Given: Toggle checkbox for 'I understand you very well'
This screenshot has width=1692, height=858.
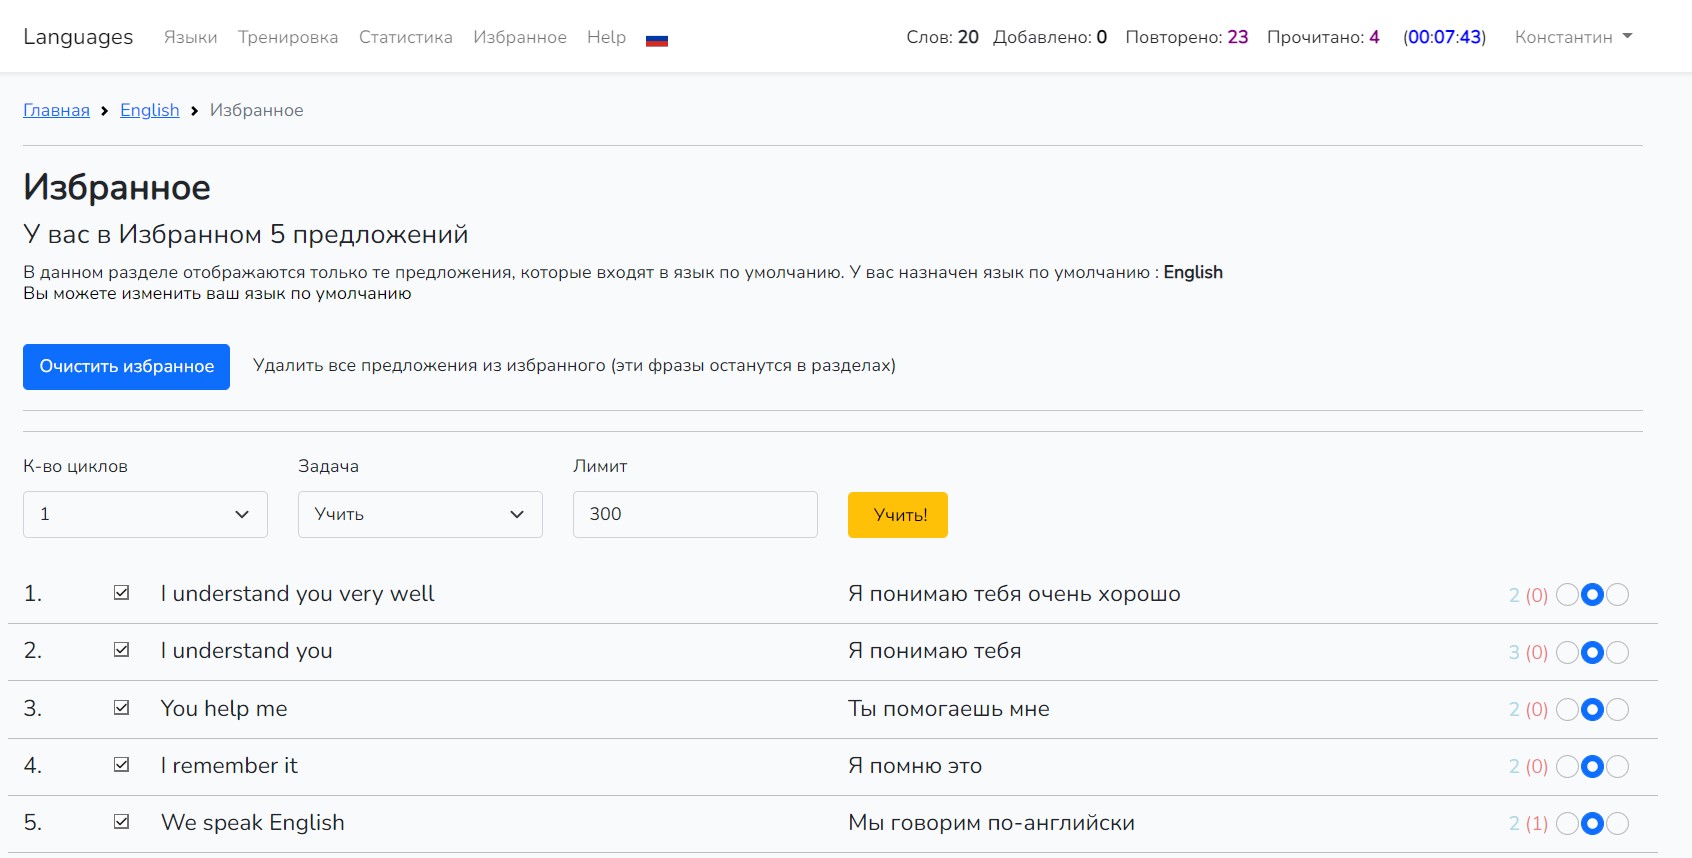Looking at the screenshot, I should 122,593.
